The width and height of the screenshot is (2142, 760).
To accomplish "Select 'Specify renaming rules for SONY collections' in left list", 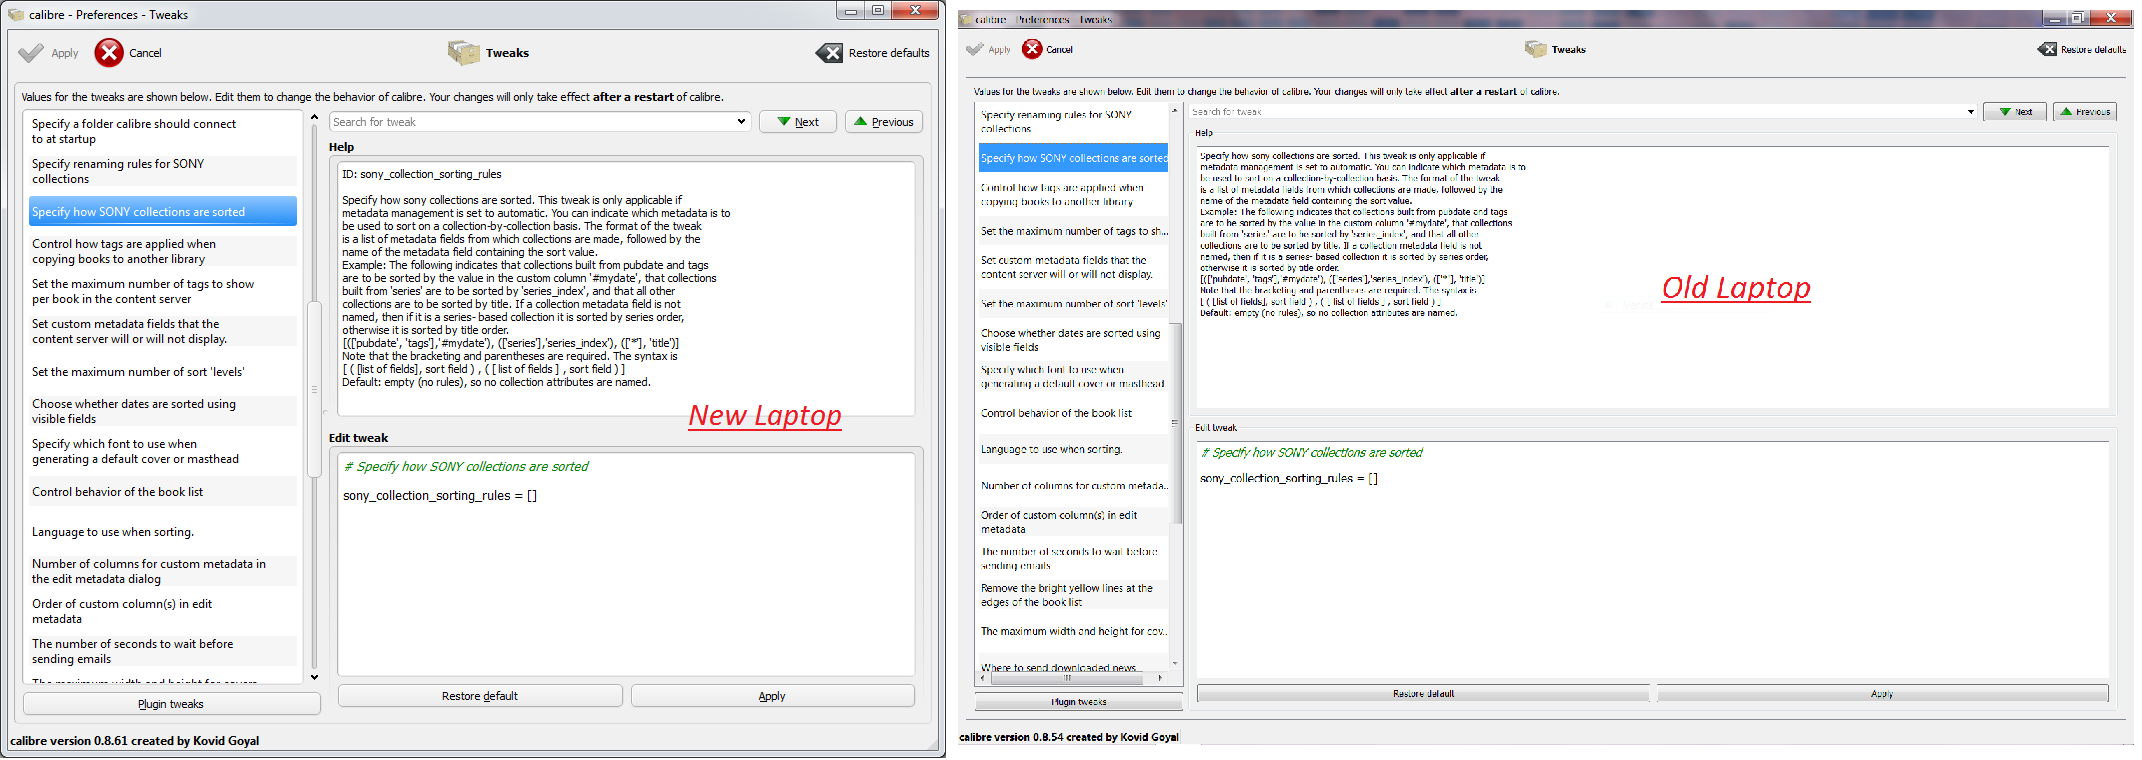I will pos(163,171).
